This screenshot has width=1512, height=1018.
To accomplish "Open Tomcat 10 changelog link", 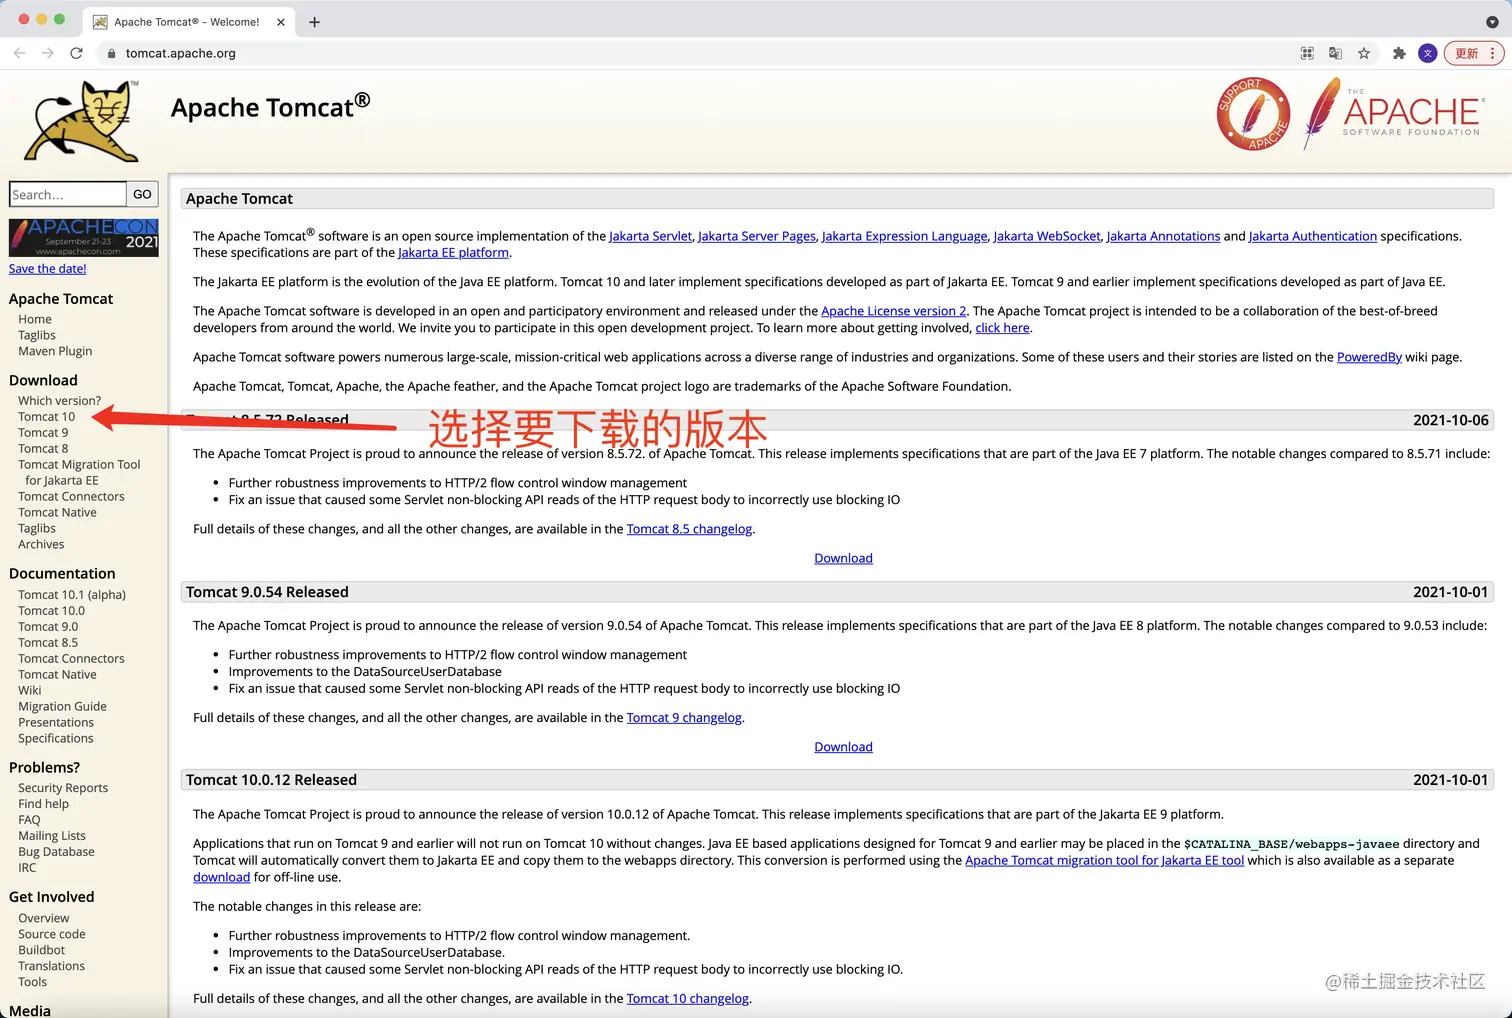I will 687,999.
